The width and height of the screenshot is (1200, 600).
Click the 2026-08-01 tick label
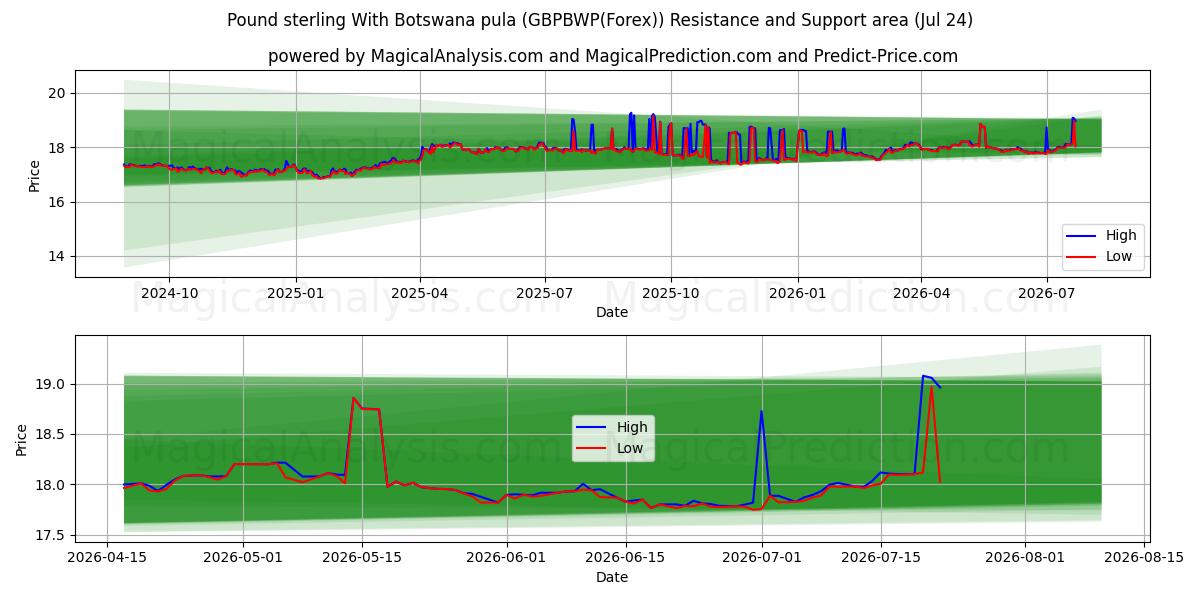point(1024,557)
